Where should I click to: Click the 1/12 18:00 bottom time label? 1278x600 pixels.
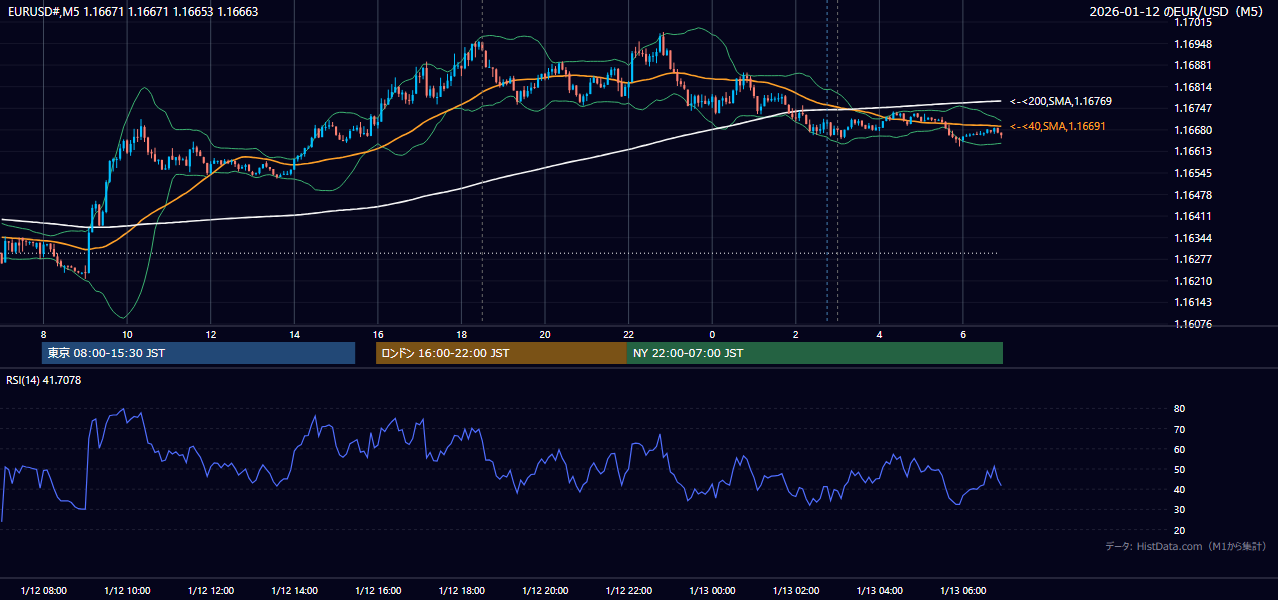pos(461,591)
